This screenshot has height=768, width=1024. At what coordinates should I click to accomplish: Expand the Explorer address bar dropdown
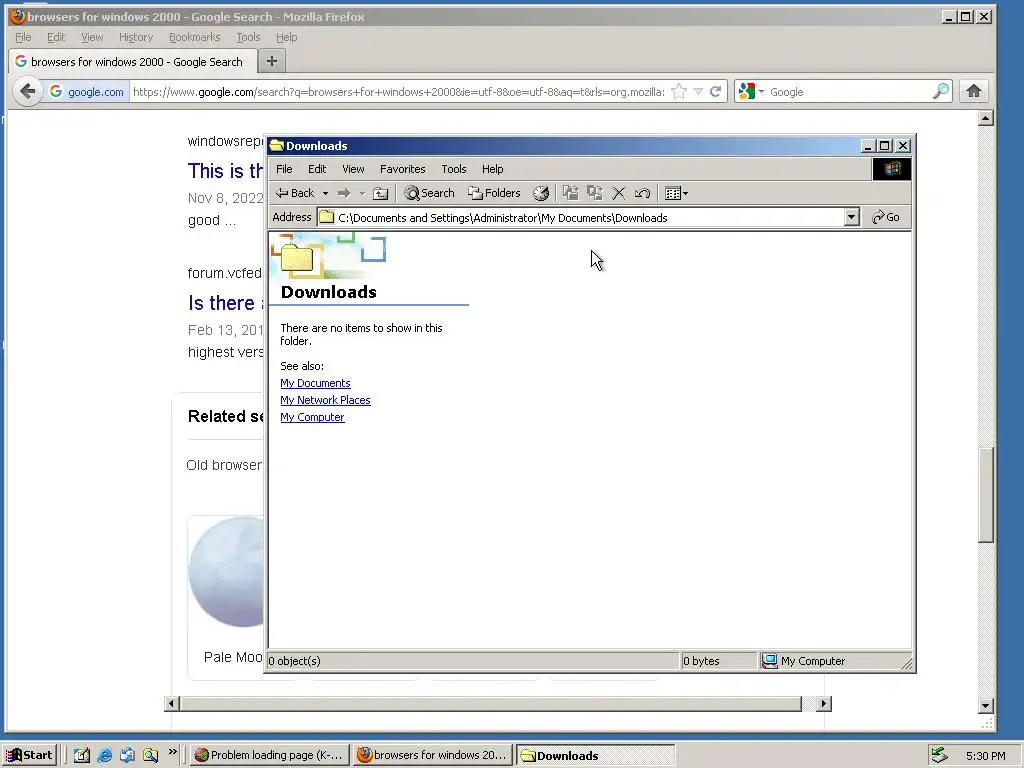tap(851, 217)
